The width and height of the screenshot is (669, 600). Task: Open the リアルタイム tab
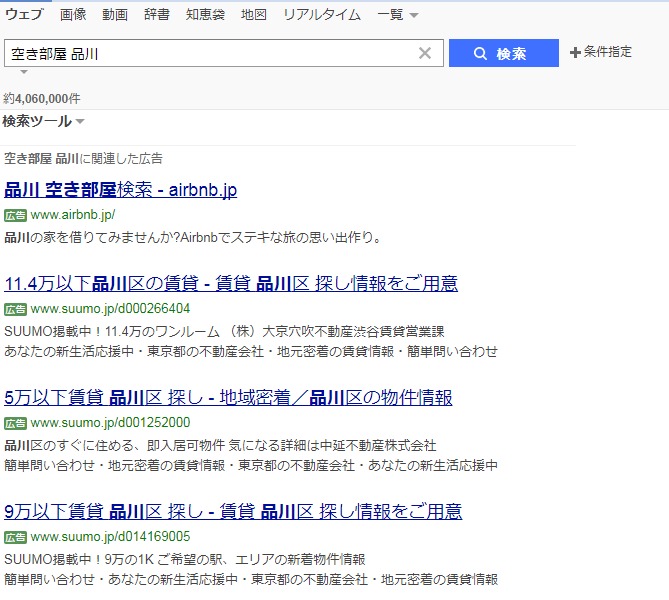coord(322,15)
